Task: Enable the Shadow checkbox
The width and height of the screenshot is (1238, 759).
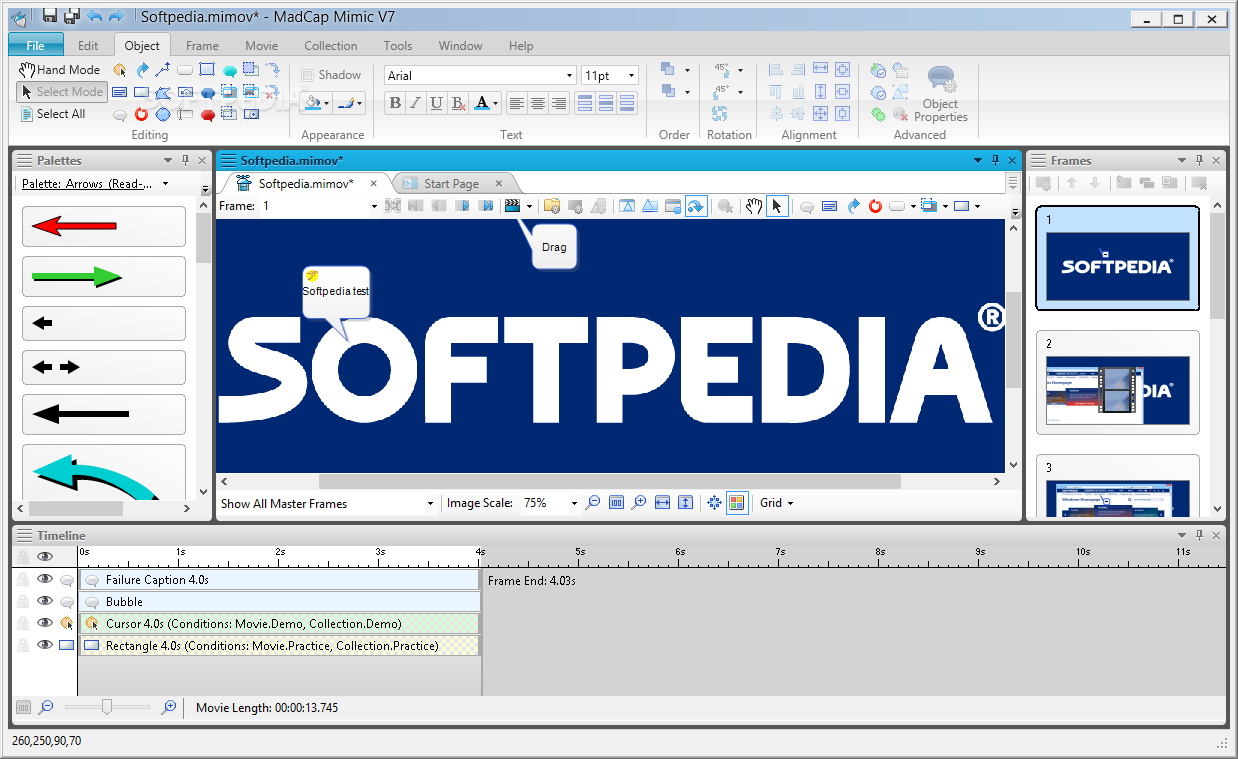Action: point(308,75)
